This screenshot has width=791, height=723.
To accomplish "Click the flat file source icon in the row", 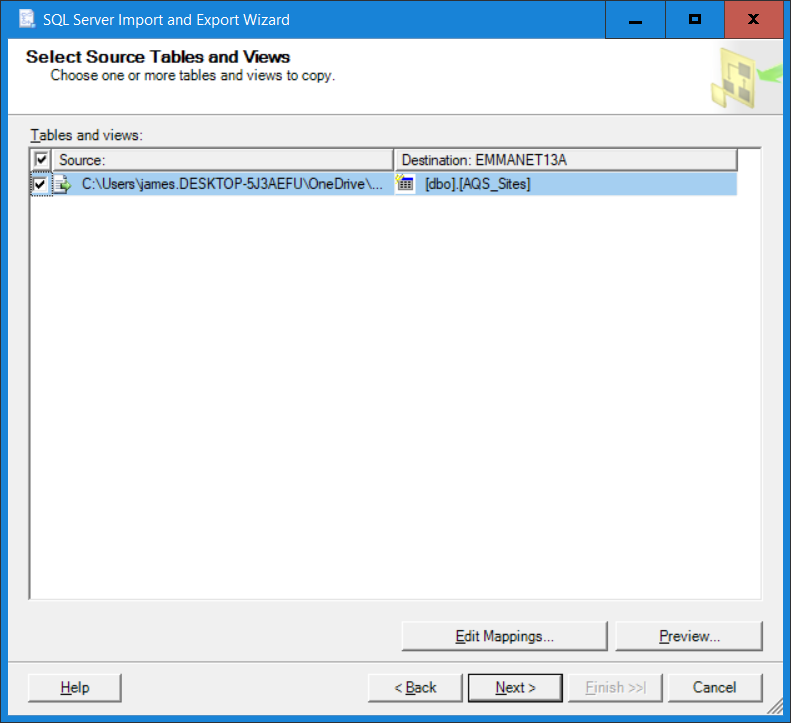I will point(63,184).
